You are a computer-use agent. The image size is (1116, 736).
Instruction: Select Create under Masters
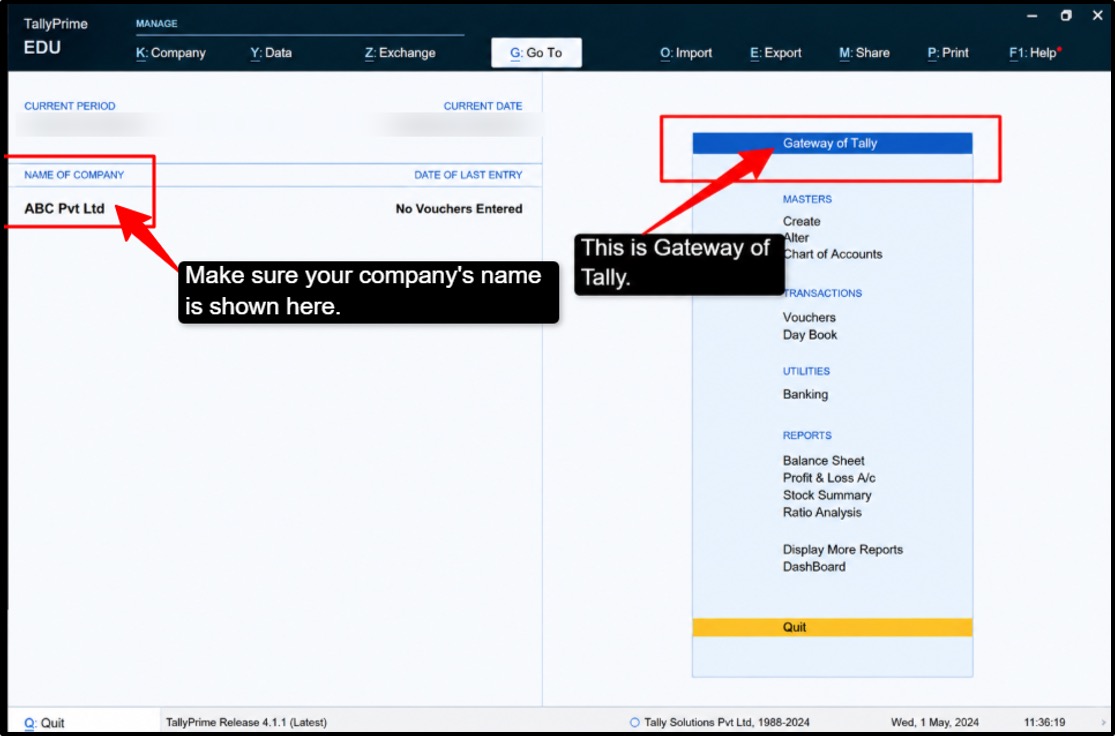click(x=801, y=221)
